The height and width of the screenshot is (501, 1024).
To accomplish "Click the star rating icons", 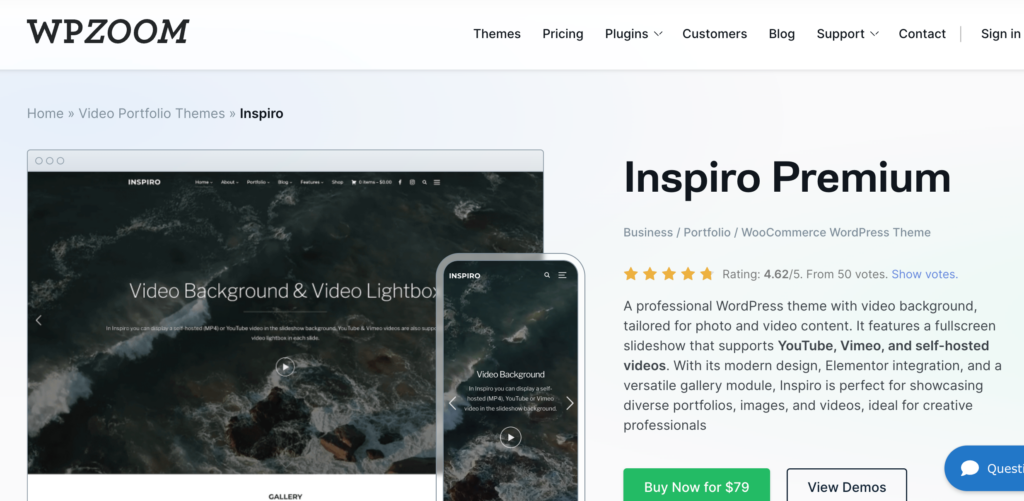I will tap(669, 274).
